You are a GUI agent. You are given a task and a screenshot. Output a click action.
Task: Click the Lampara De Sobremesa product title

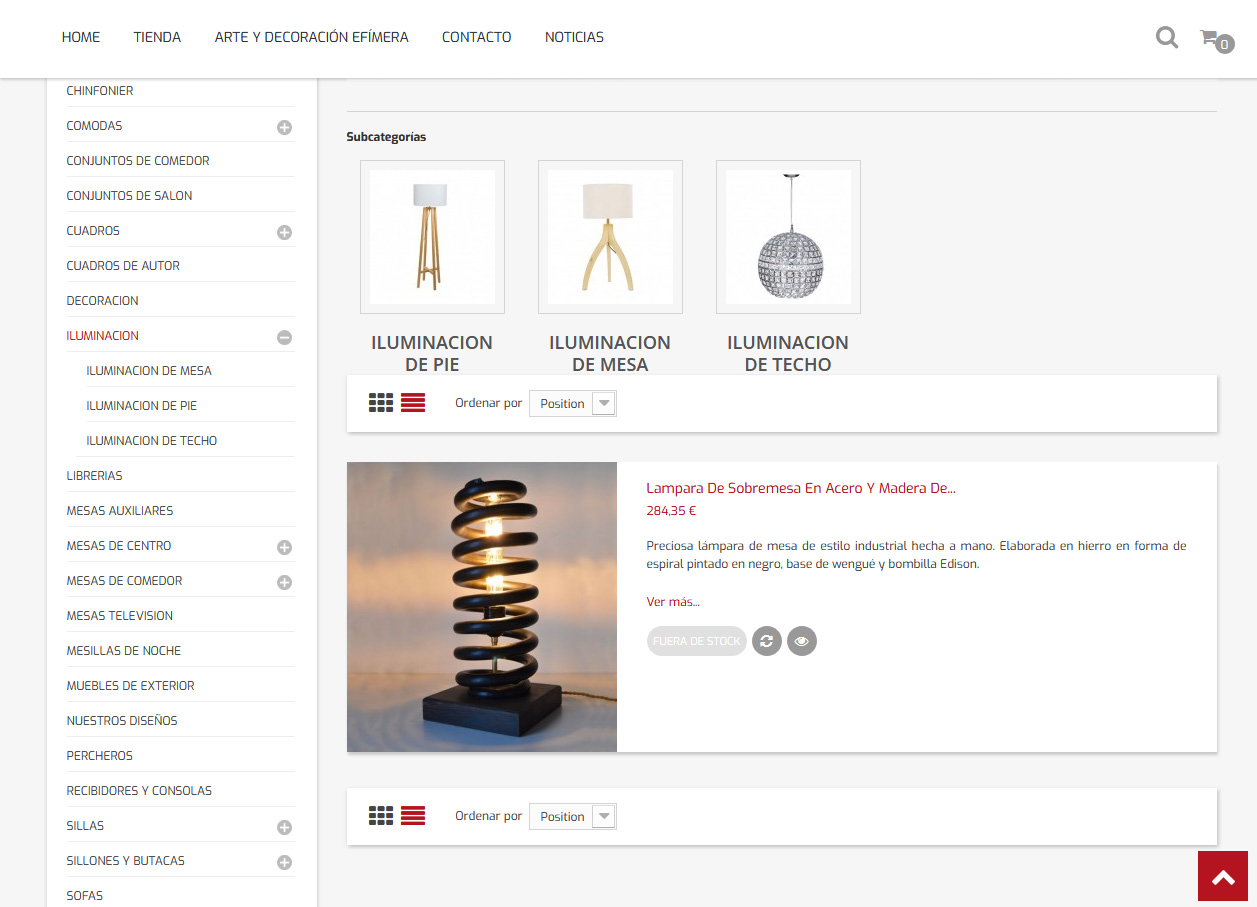tap(801, 488)
